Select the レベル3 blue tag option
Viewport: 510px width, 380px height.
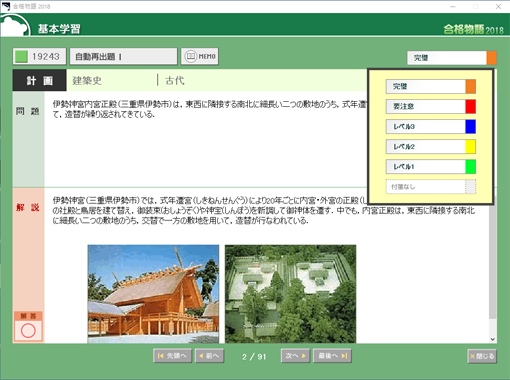click(x=431, y=126)
